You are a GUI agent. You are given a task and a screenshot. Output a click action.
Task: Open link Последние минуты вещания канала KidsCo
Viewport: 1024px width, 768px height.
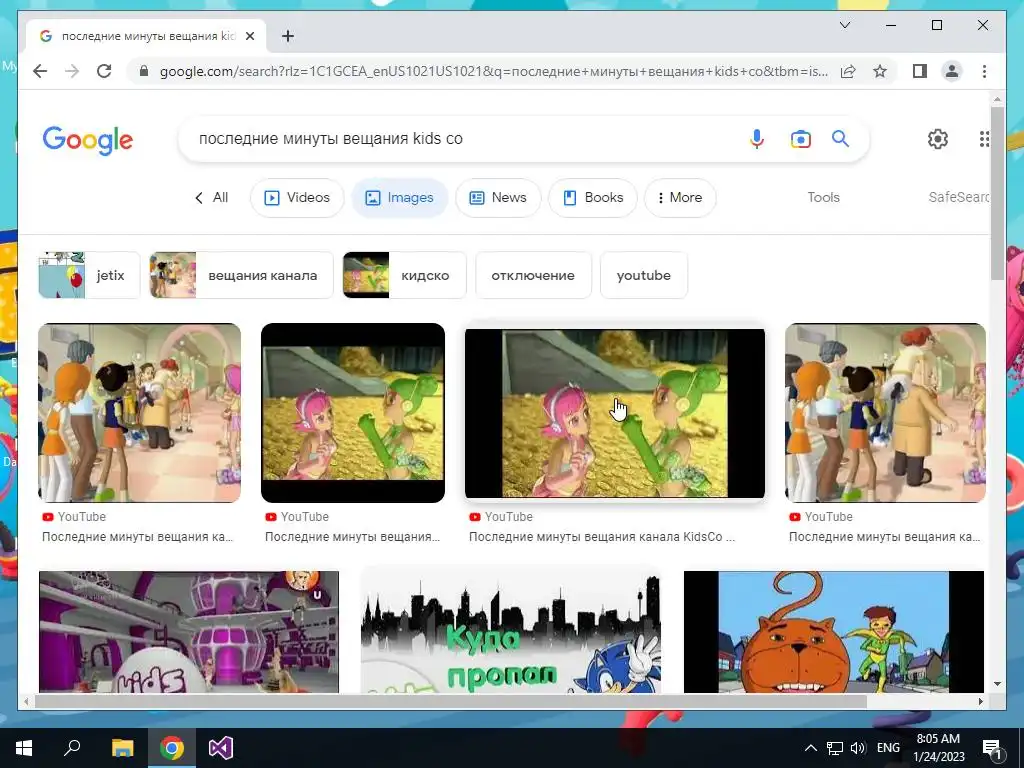click(601, 537)
